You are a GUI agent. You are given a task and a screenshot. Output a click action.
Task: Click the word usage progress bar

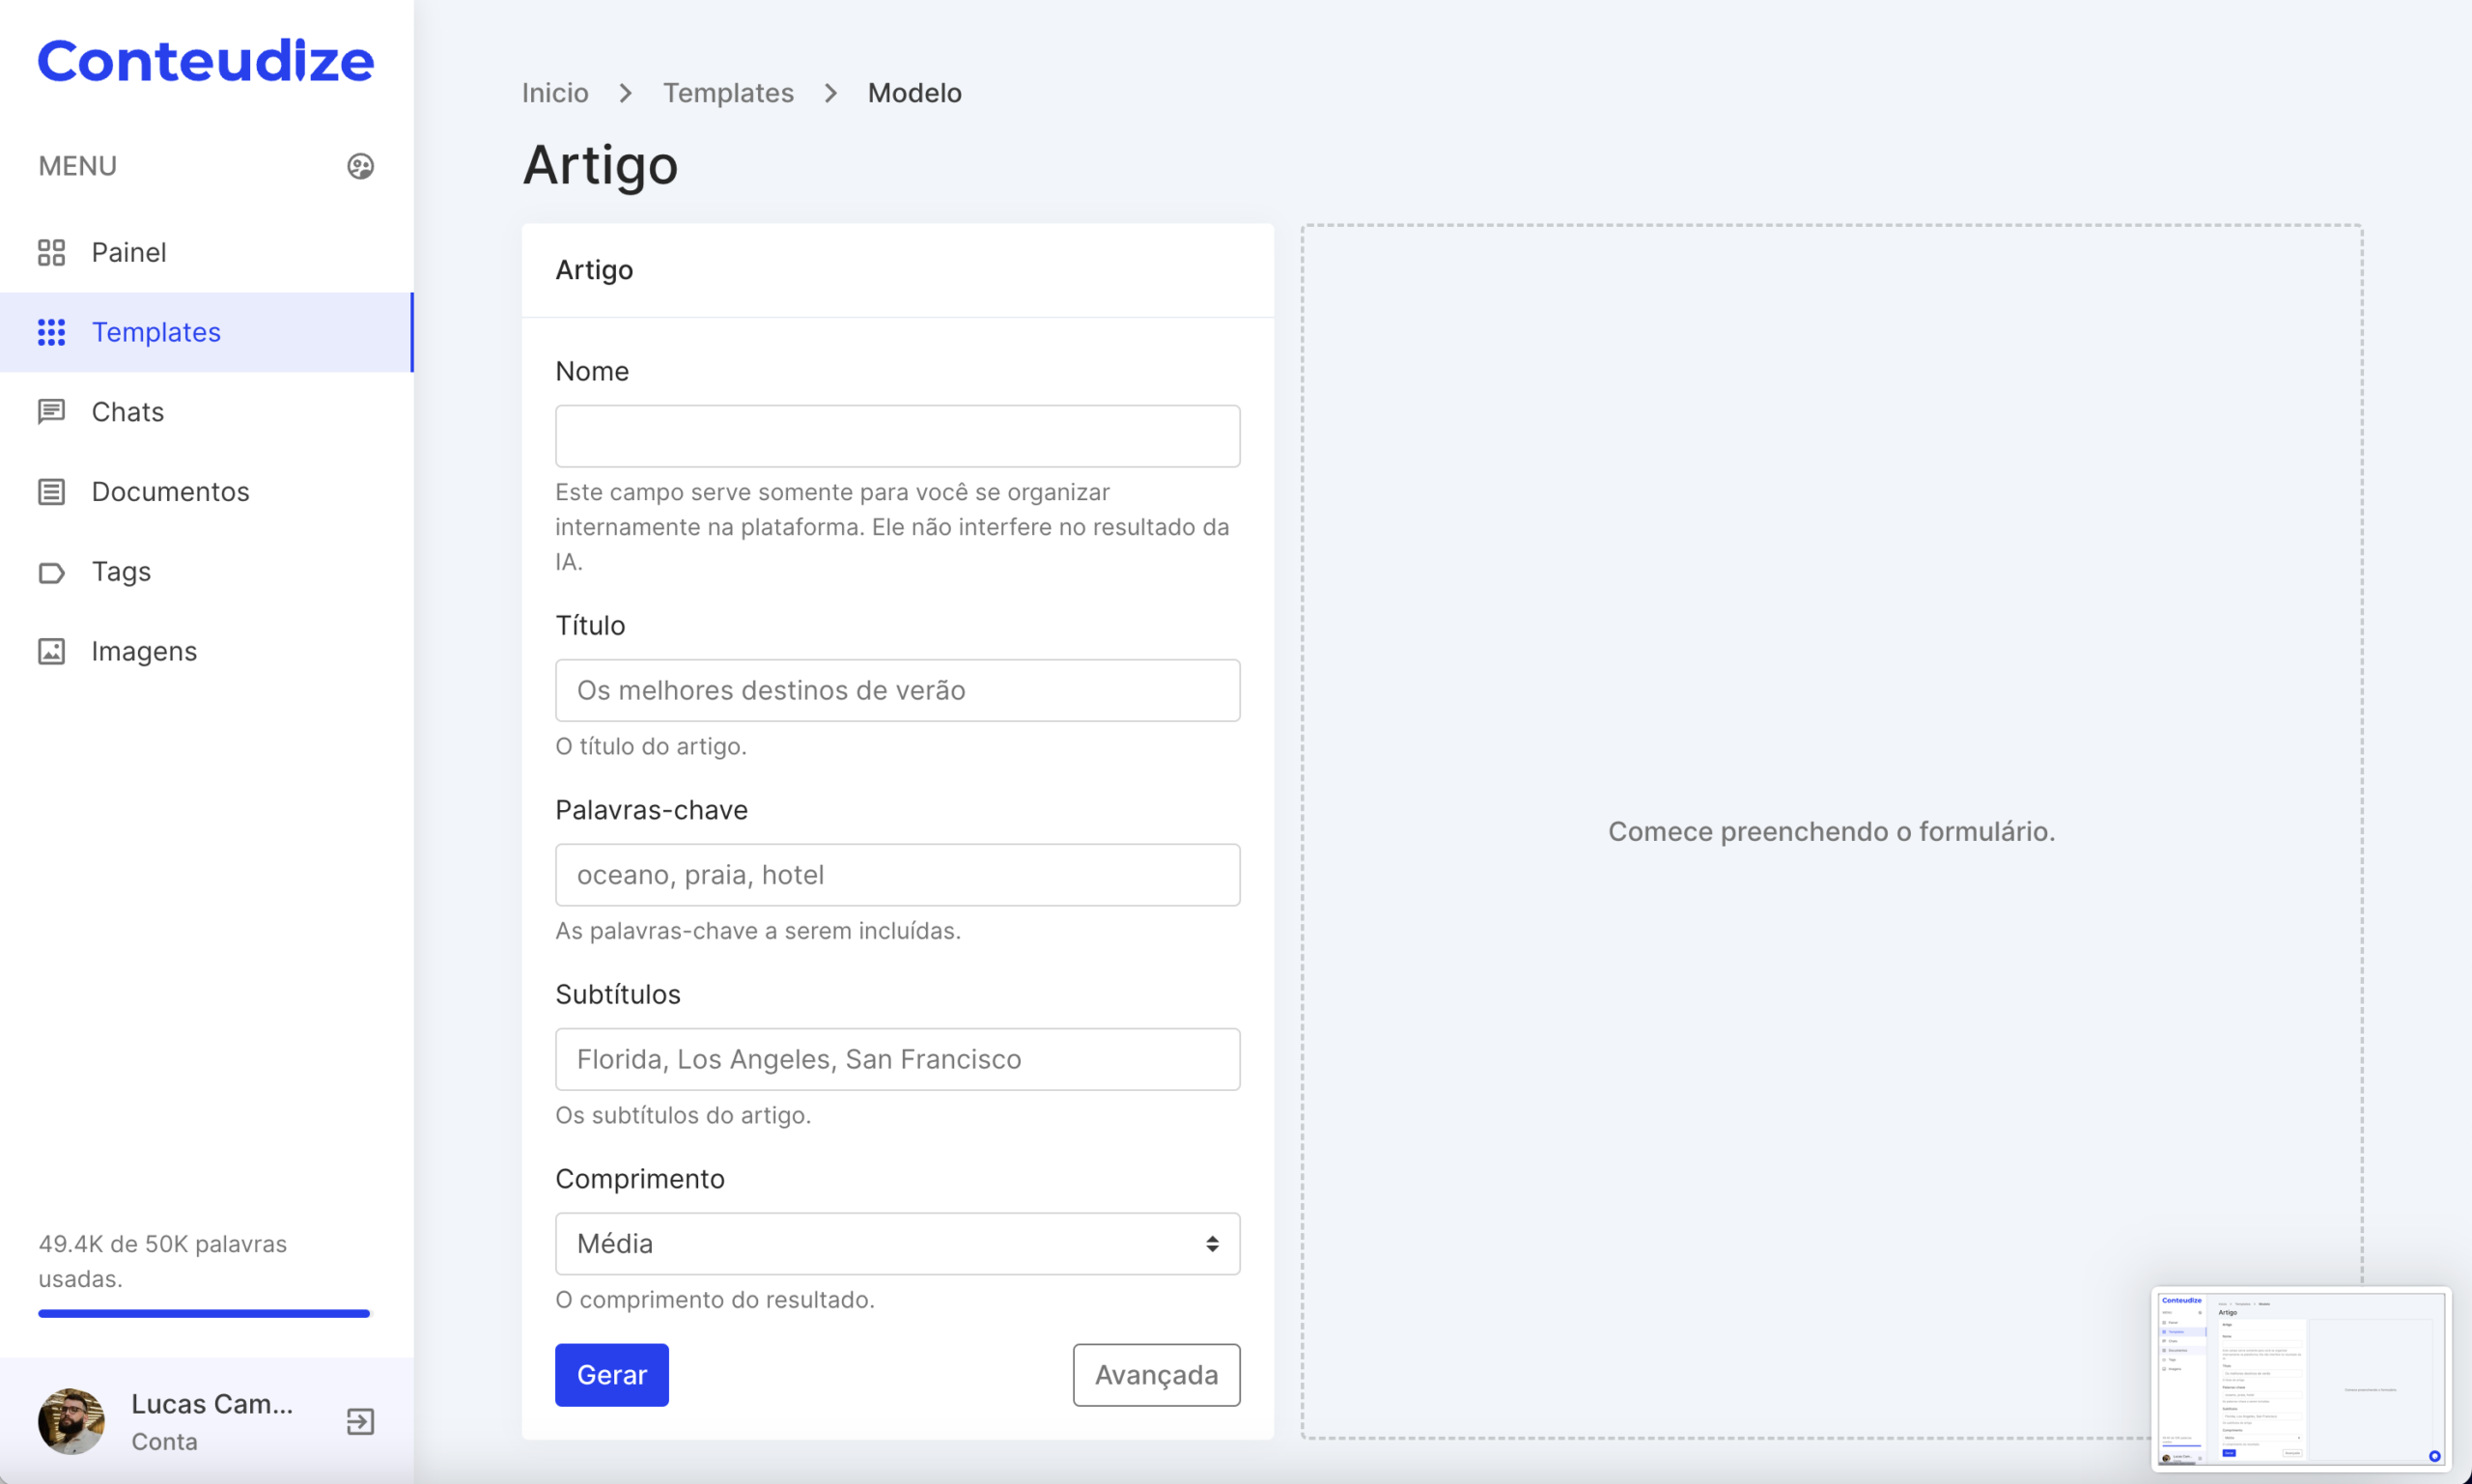pyautogui.click(x=203, y=1313)
